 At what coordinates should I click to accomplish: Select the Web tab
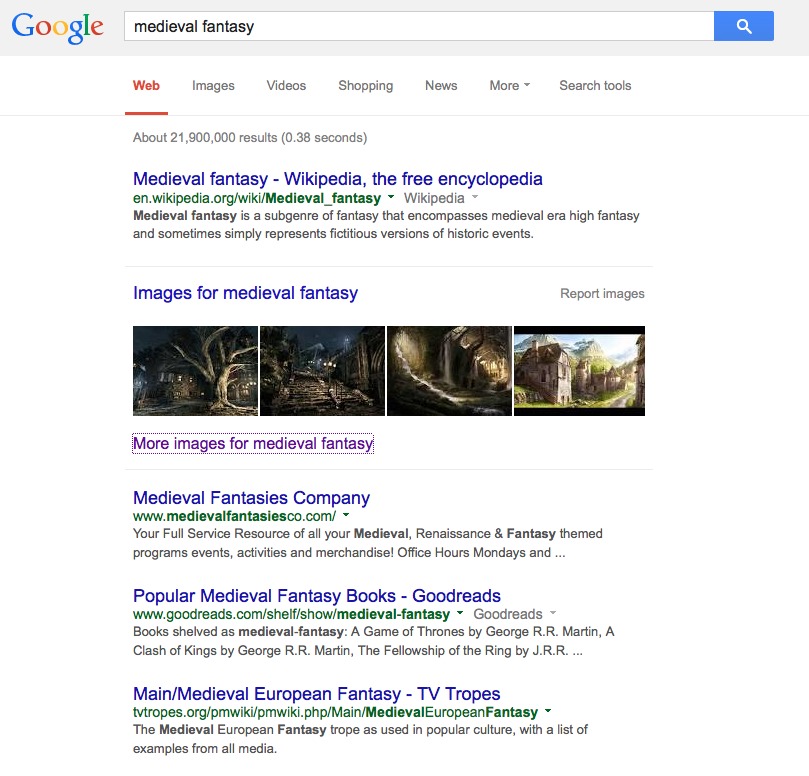pos(146,86)
